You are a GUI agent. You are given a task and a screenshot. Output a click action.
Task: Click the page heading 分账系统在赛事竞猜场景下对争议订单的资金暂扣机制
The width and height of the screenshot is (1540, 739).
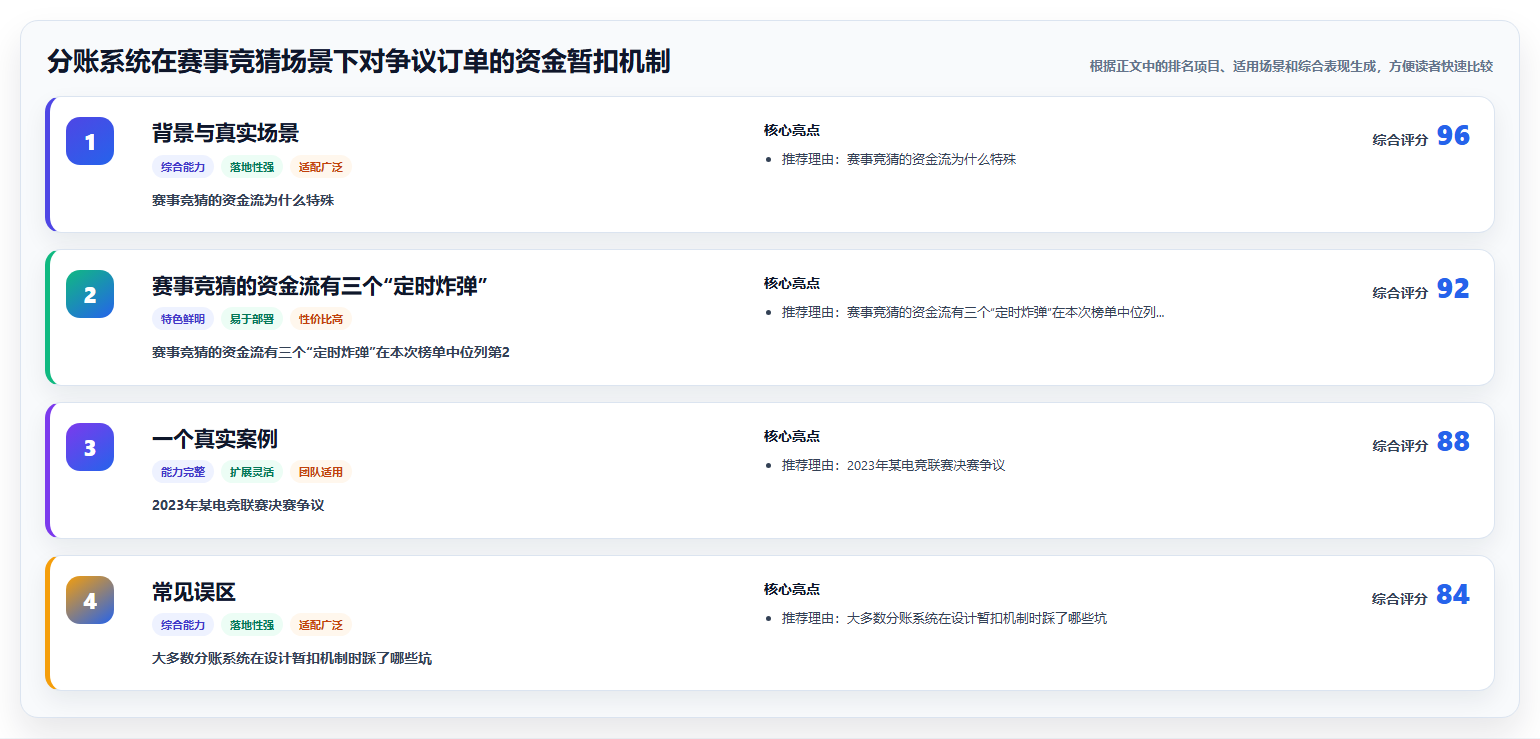358,62
